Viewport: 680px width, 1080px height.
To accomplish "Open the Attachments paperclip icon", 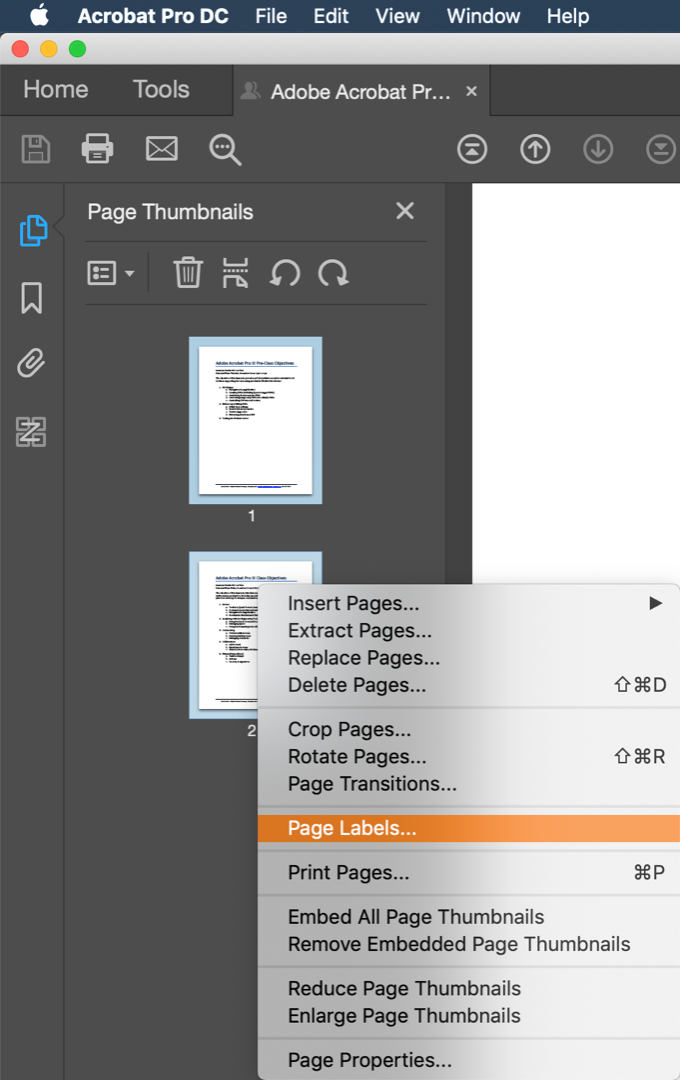I will (31, 363).
